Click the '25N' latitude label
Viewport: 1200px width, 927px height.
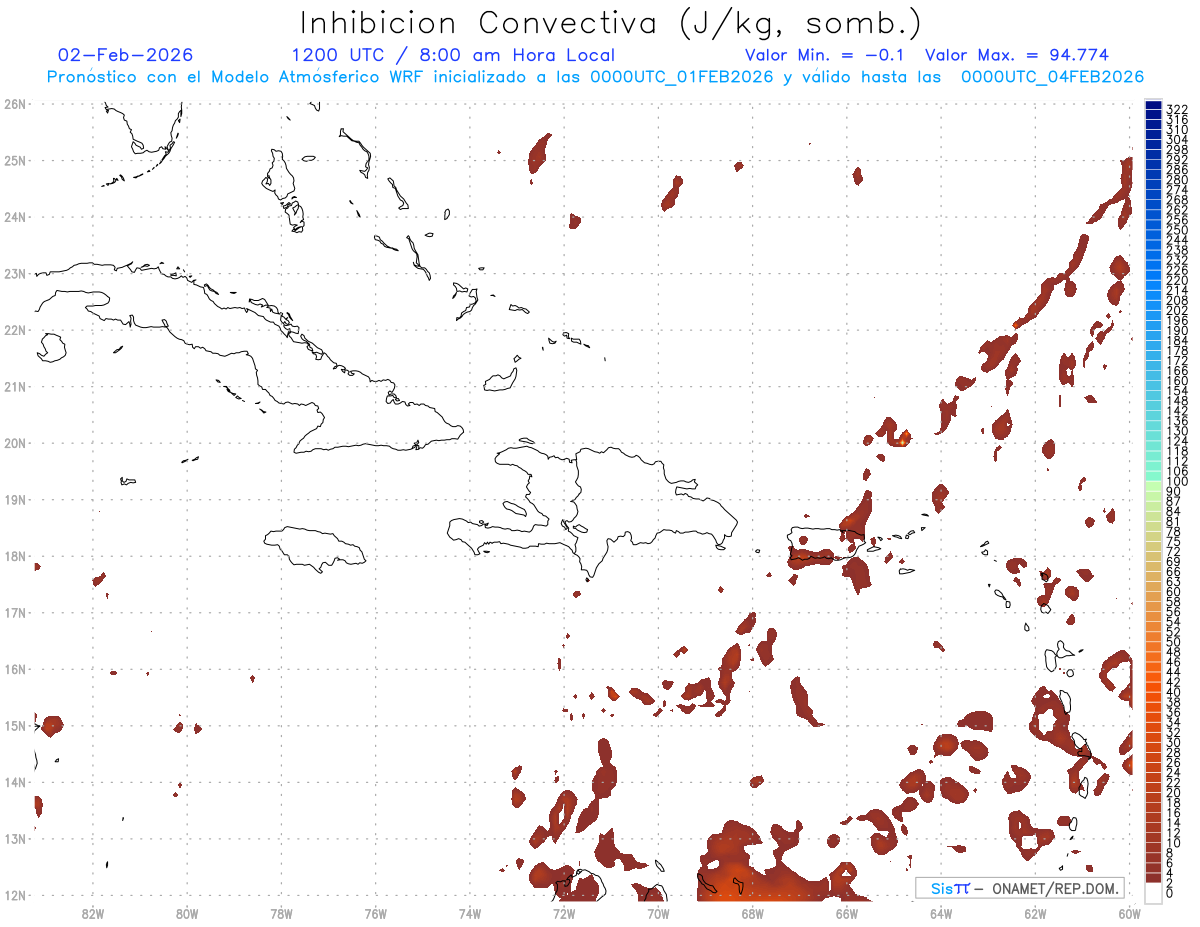click(14, 160)
